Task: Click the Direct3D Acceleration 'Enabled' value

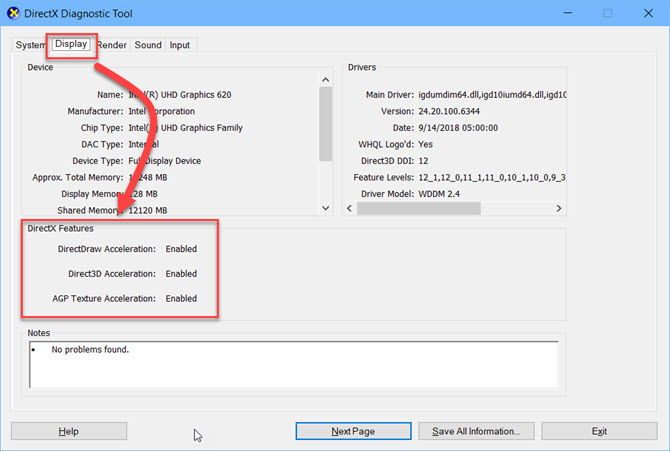Action: coord(181,274)
